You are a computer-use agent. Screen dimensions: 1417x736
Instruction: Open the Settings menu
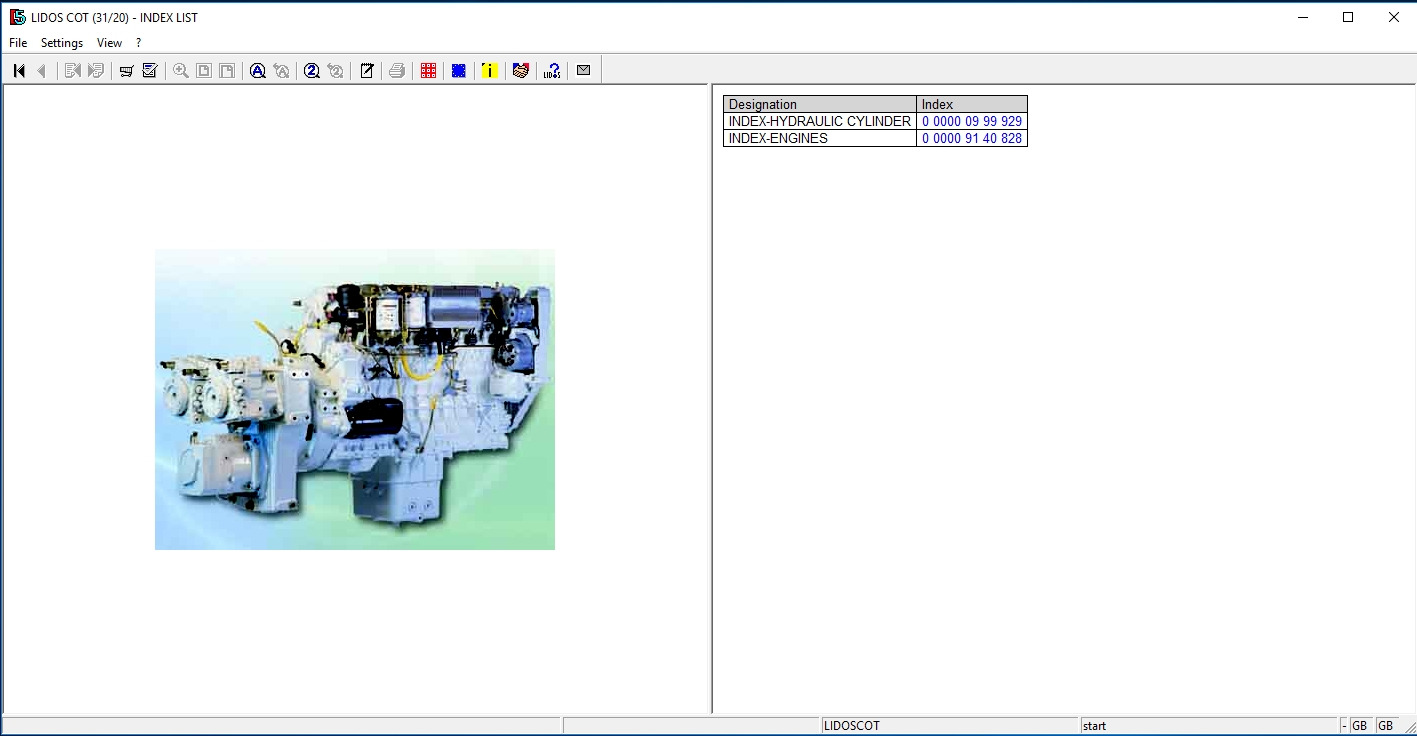point(62,43)
